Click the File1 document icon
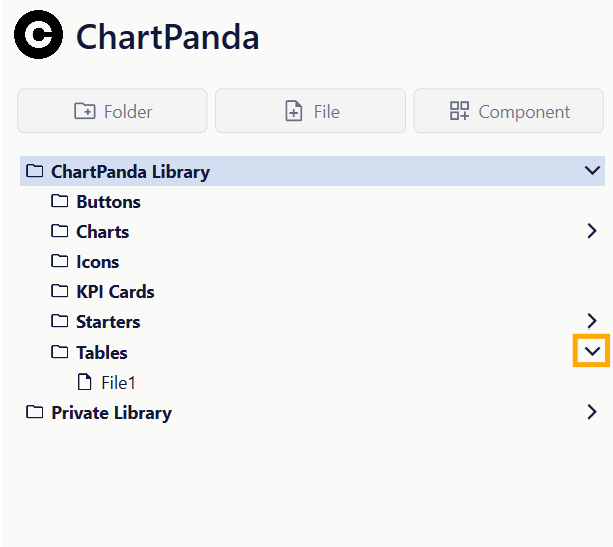The image size is (613, 547). [85, 382]
